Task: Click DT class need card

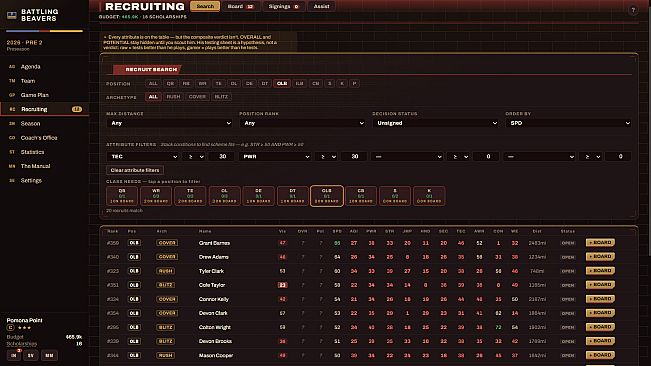Action: coord(293,196)
